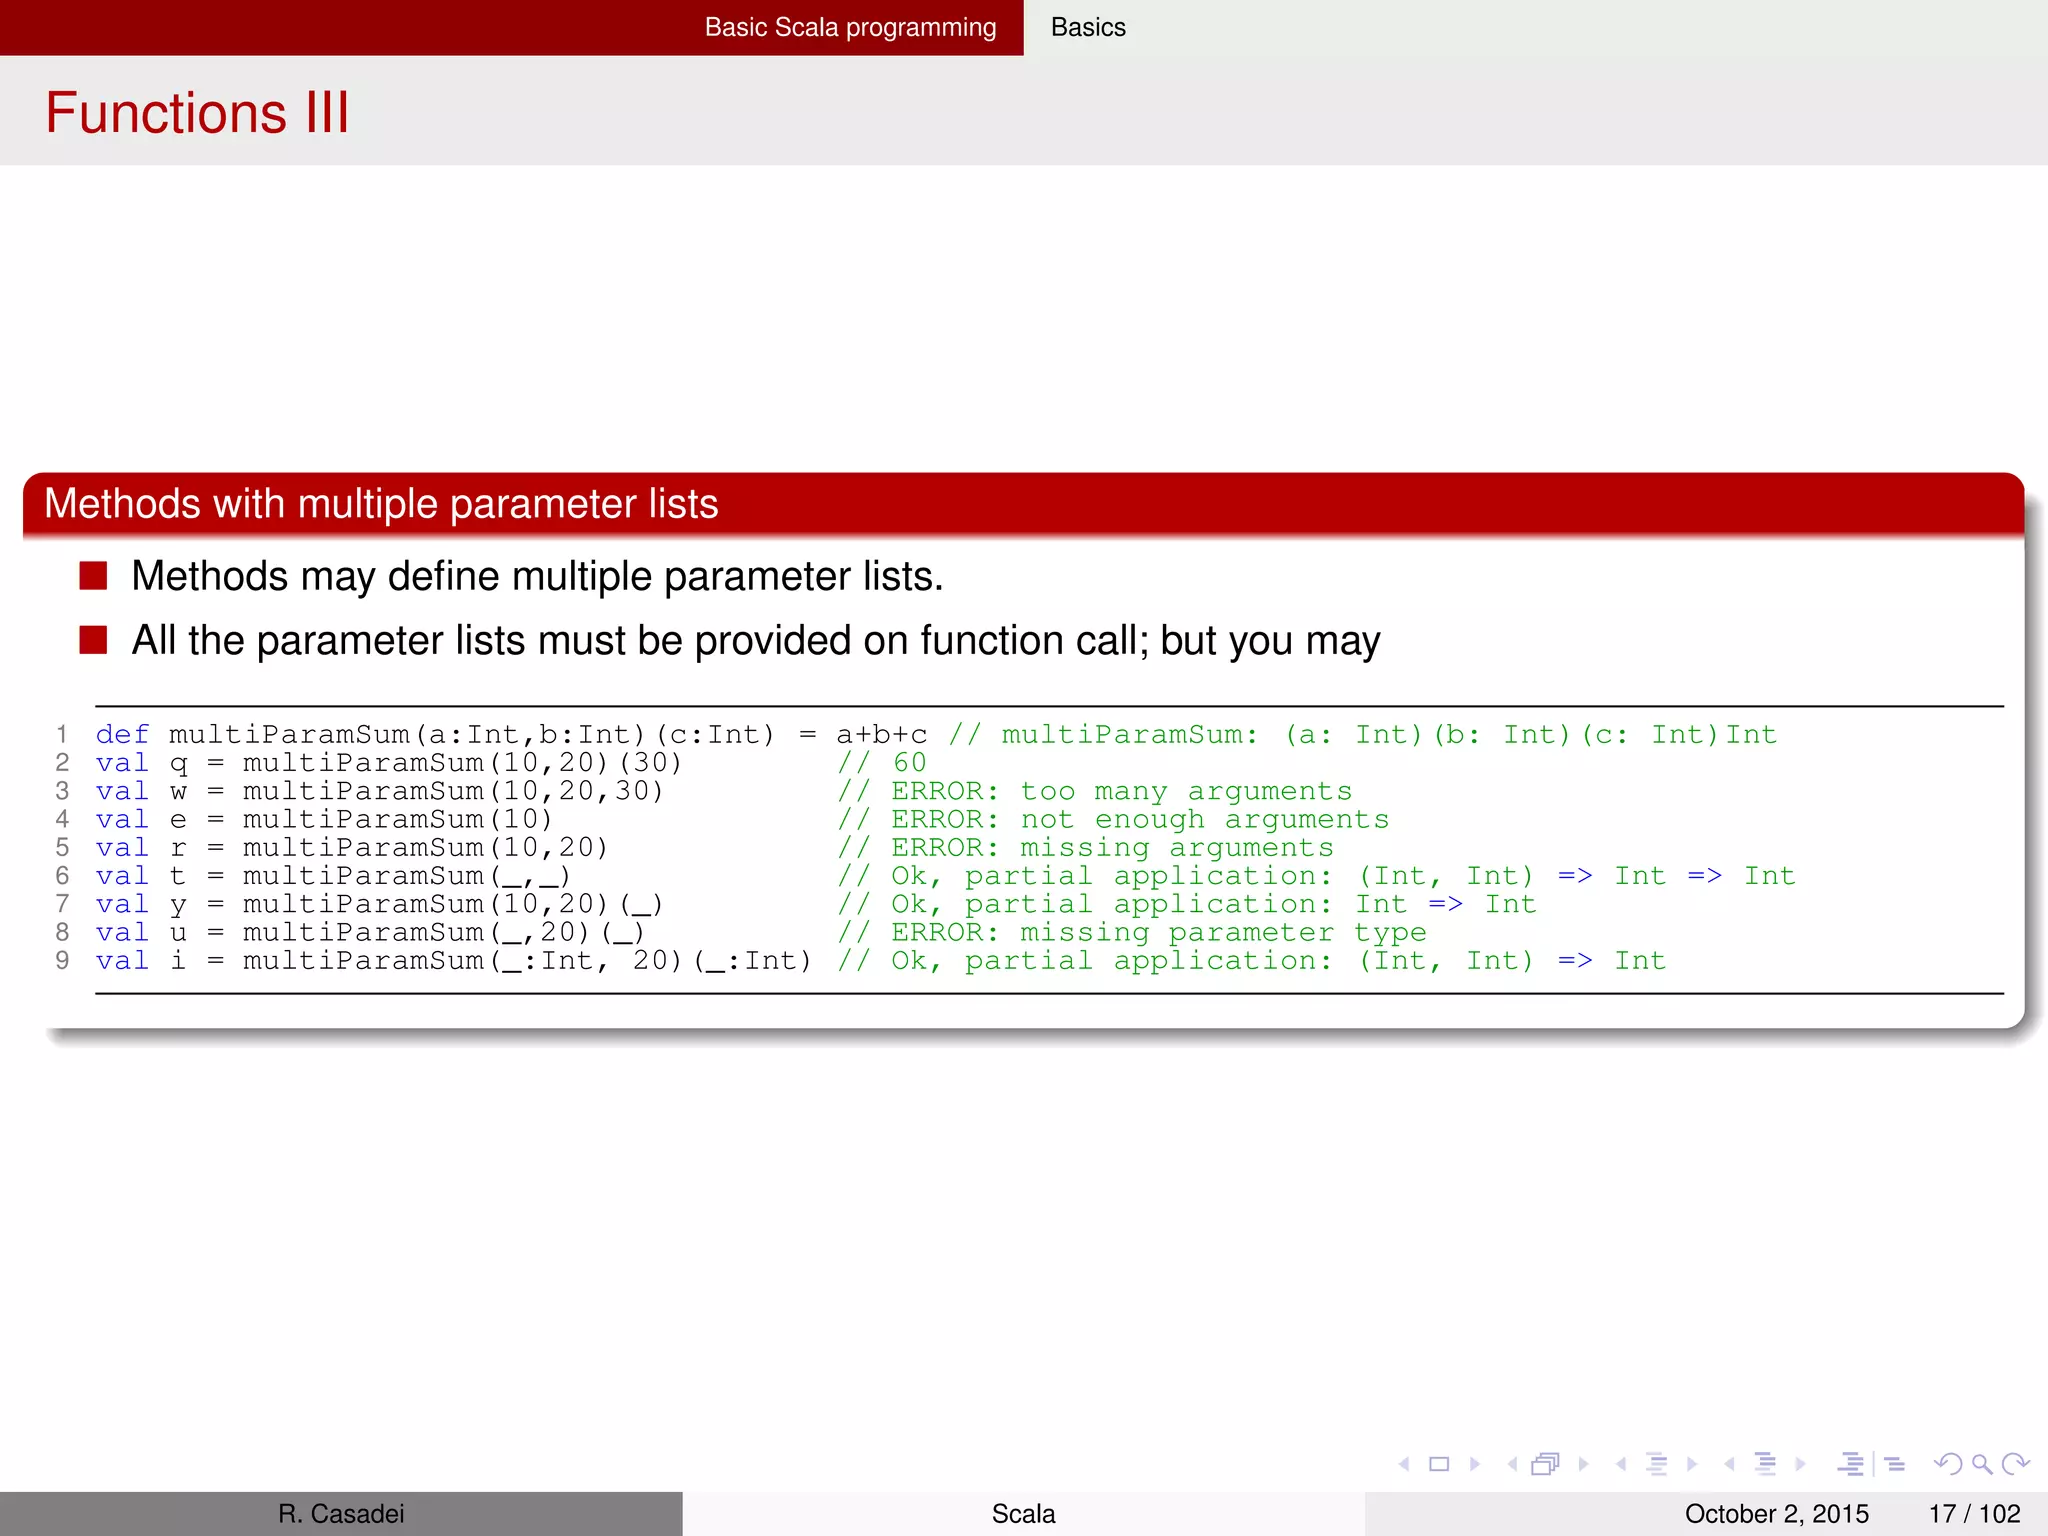2048x1536 pixels.
Task: Click comment 'ERROR: missing parameter type'
Action: (1158, 932)
